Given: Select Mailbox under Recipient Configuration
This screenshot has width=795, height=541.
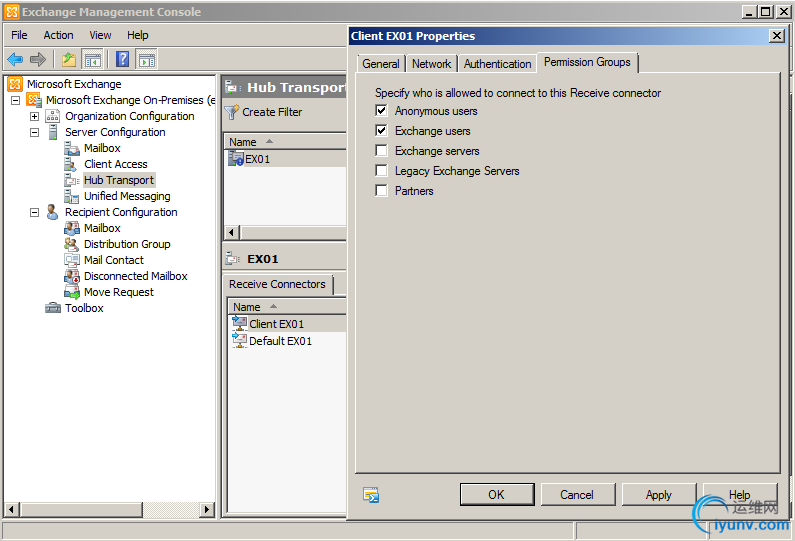Looking at the screenshot, I should 102,228.
